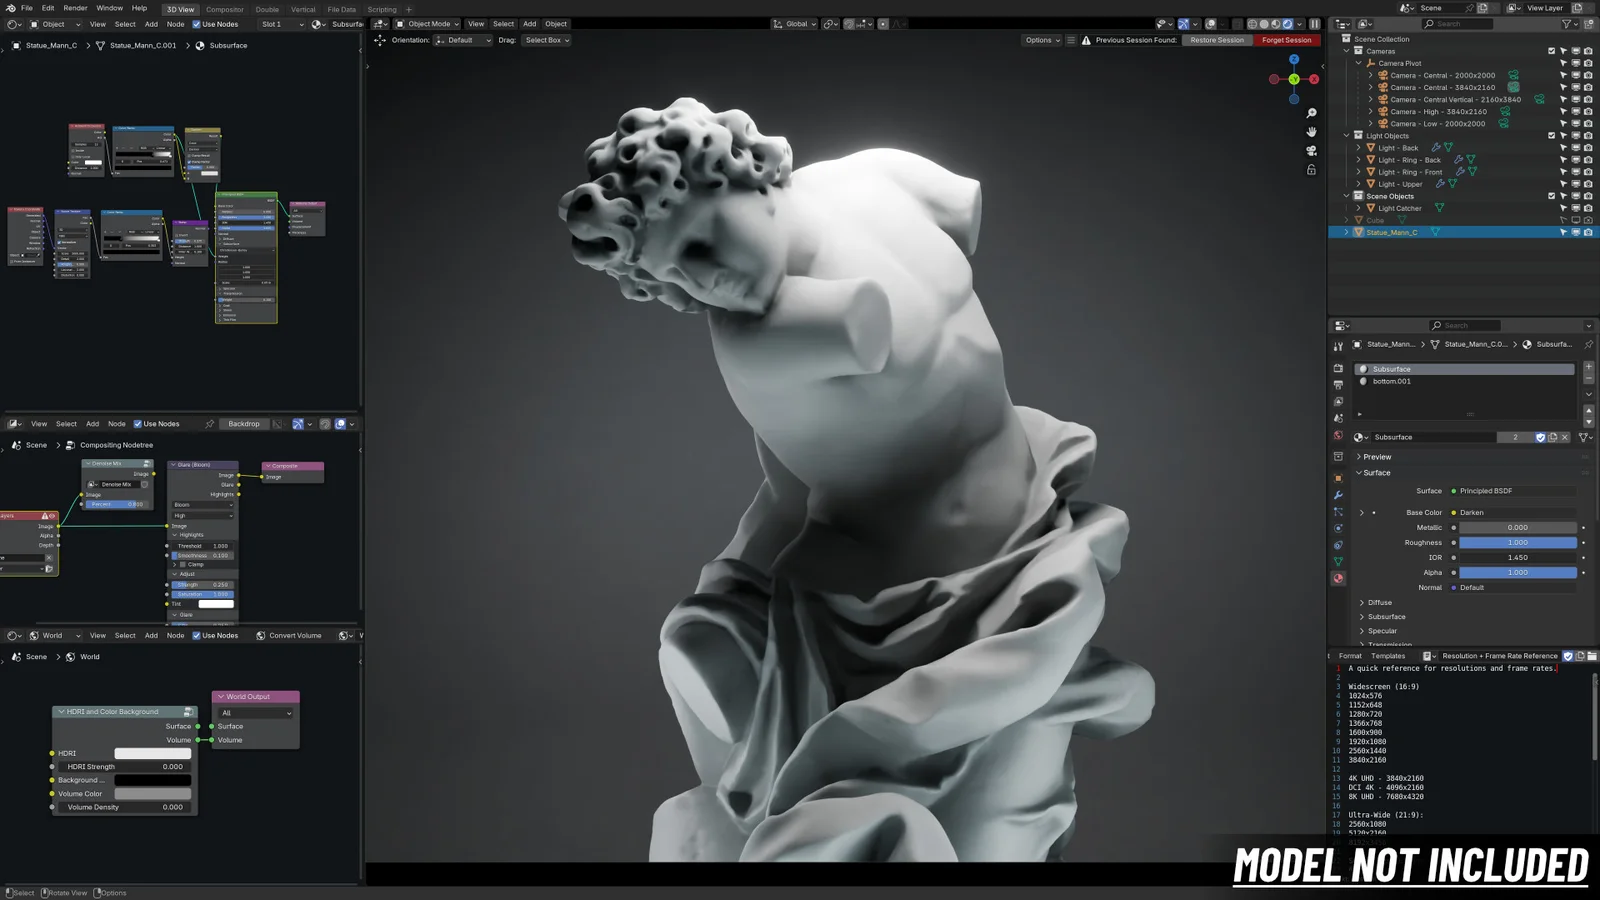Open the Render Properties panel icon

pos(1338,366)
